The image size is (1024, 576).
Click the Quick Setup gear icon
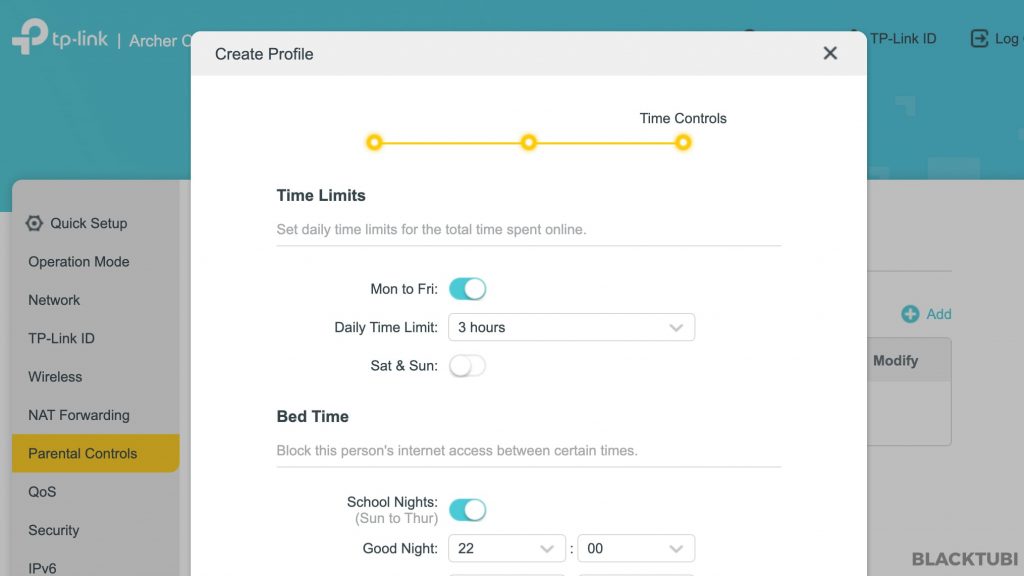coord(34,223)
